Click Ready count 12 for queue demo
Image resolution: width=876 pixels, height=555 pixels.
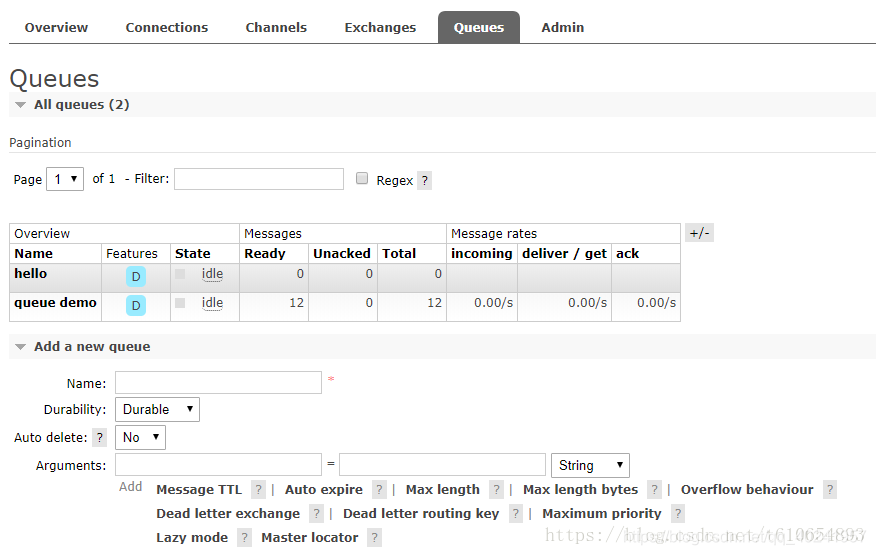[297, 303]
